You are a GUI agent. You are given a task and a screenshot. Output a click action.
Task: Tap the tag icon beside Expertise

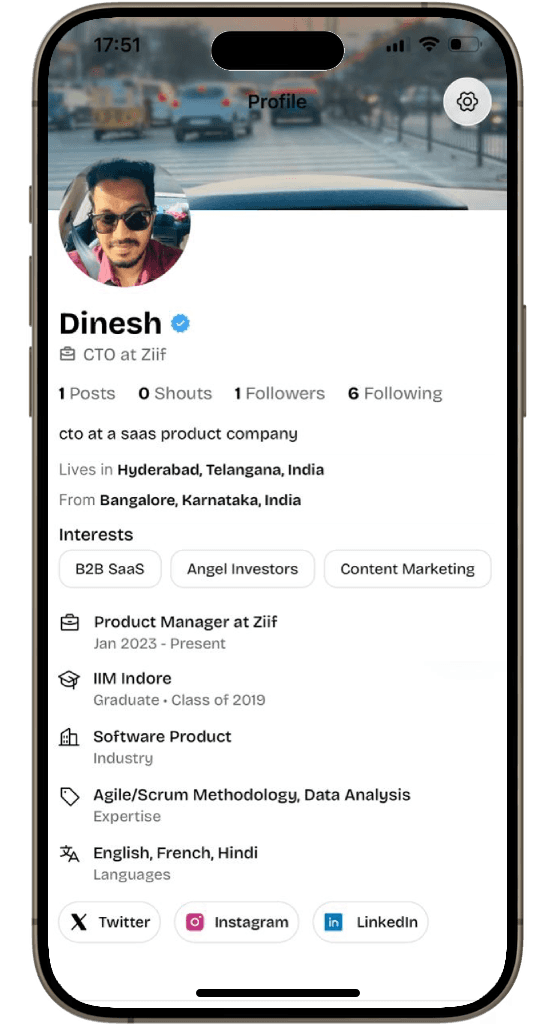[x=69, y=797]
